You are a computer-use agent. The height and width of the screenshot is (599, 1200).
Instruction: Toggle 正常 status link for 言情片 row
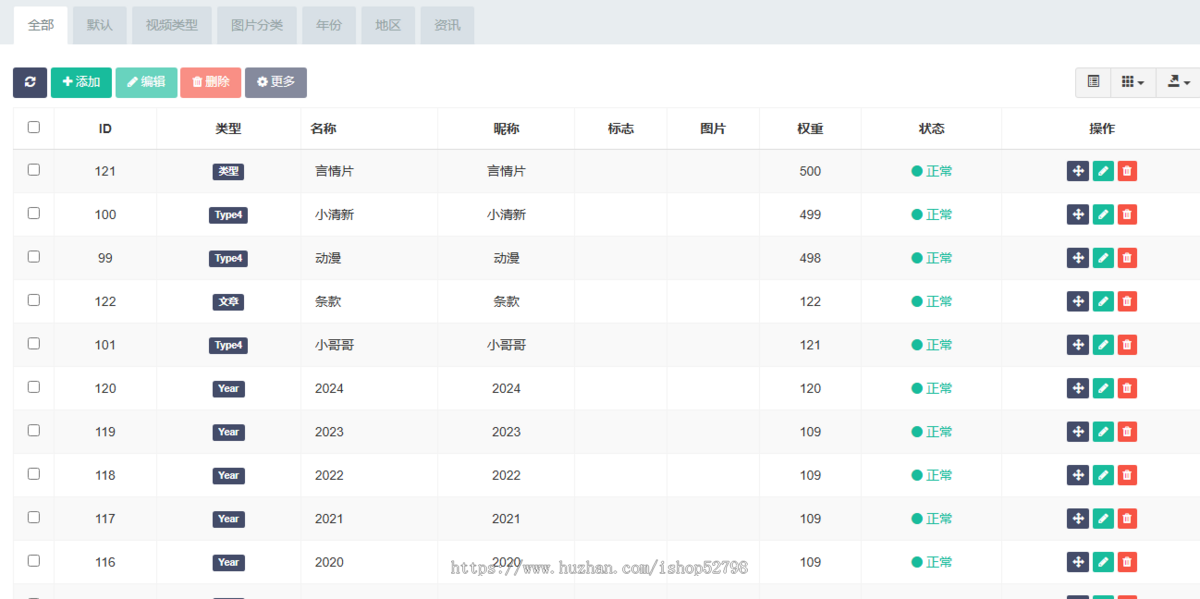point(932,171)
